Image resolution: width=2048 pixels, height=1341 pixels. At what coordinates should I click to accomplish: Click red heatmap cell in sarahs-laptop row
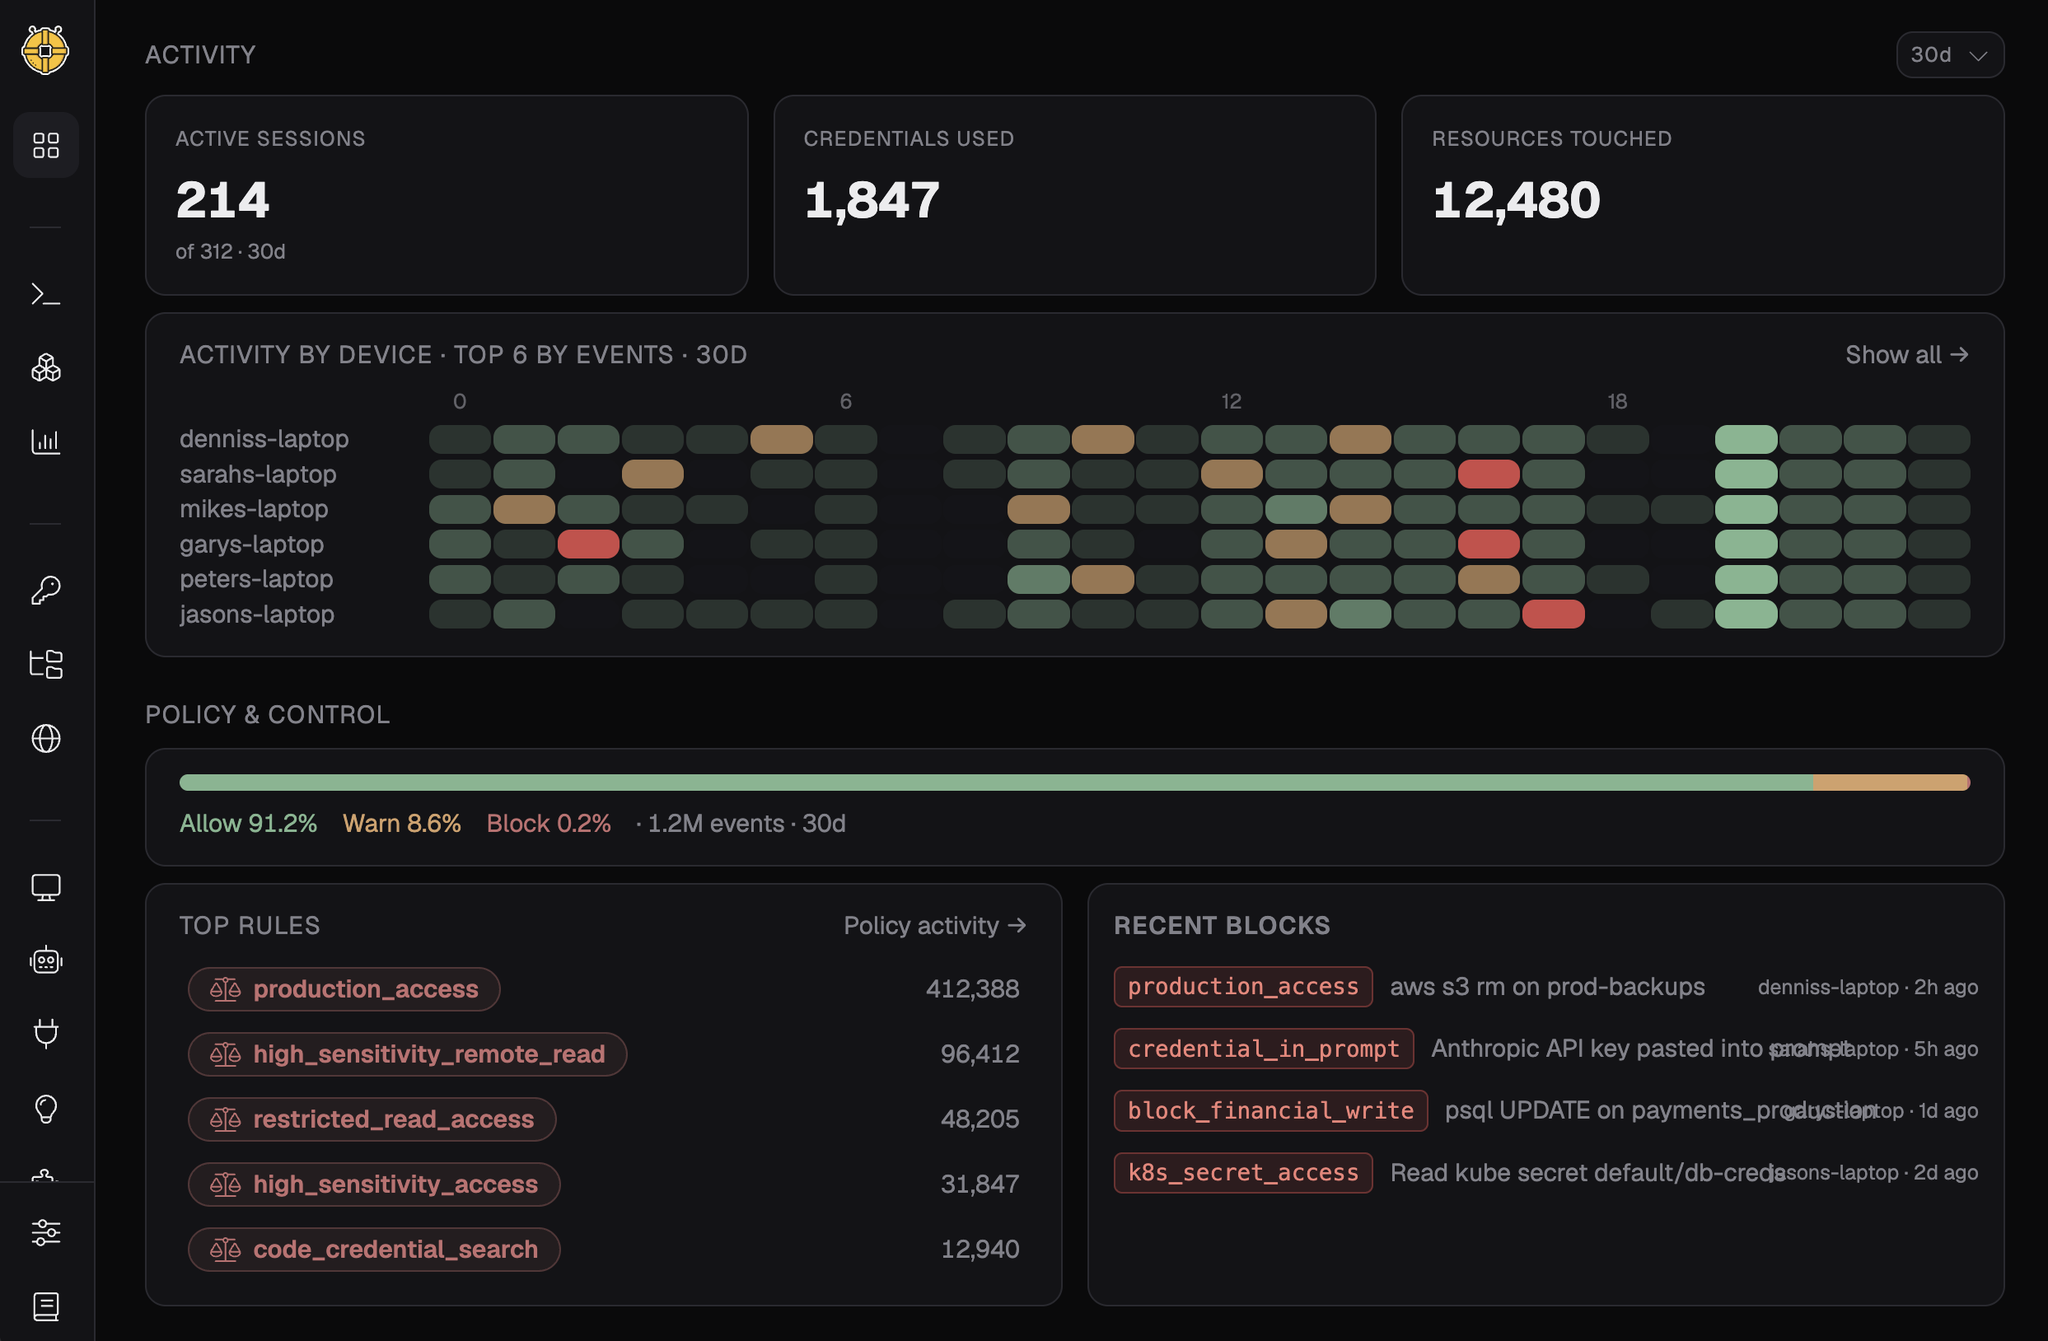tap(1489, 474)
